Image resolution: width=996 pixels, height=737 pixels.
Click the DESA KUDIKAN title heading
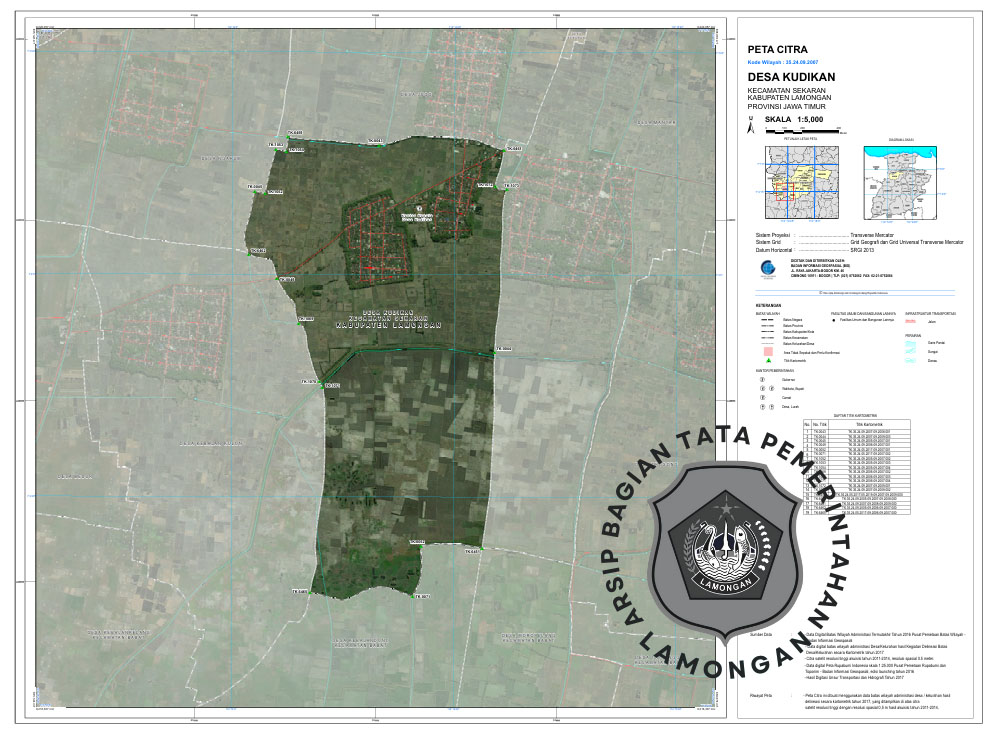pos(790,76)
